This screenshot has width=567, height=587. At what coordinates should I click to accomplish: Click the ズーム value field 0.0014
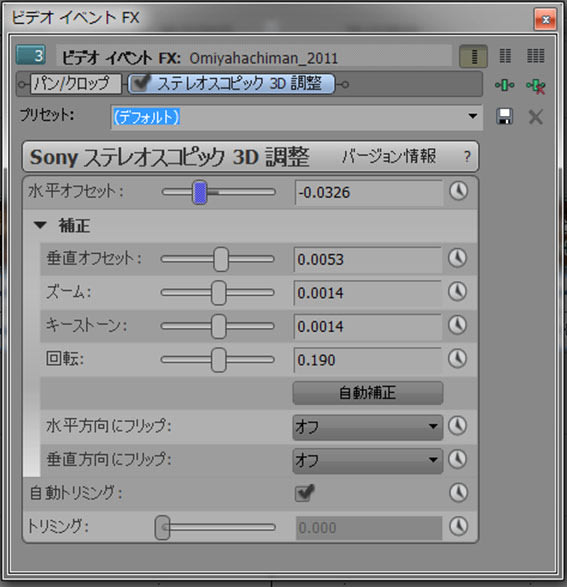click(368, 293)
